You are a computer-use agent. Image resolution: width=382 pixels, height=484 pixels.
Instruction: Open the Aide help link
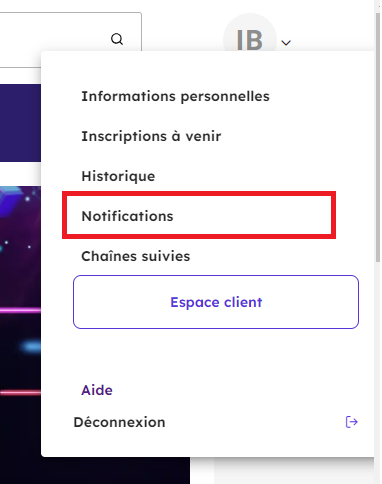[x=97, y=390]
